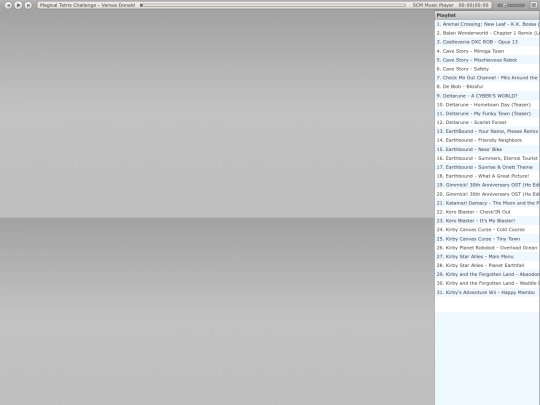Image resolution: width=540 pixels, height=405 pixels.
Task: Play 'Cave Story - Mischievous Robot'
Action: (x=487, y=60)
